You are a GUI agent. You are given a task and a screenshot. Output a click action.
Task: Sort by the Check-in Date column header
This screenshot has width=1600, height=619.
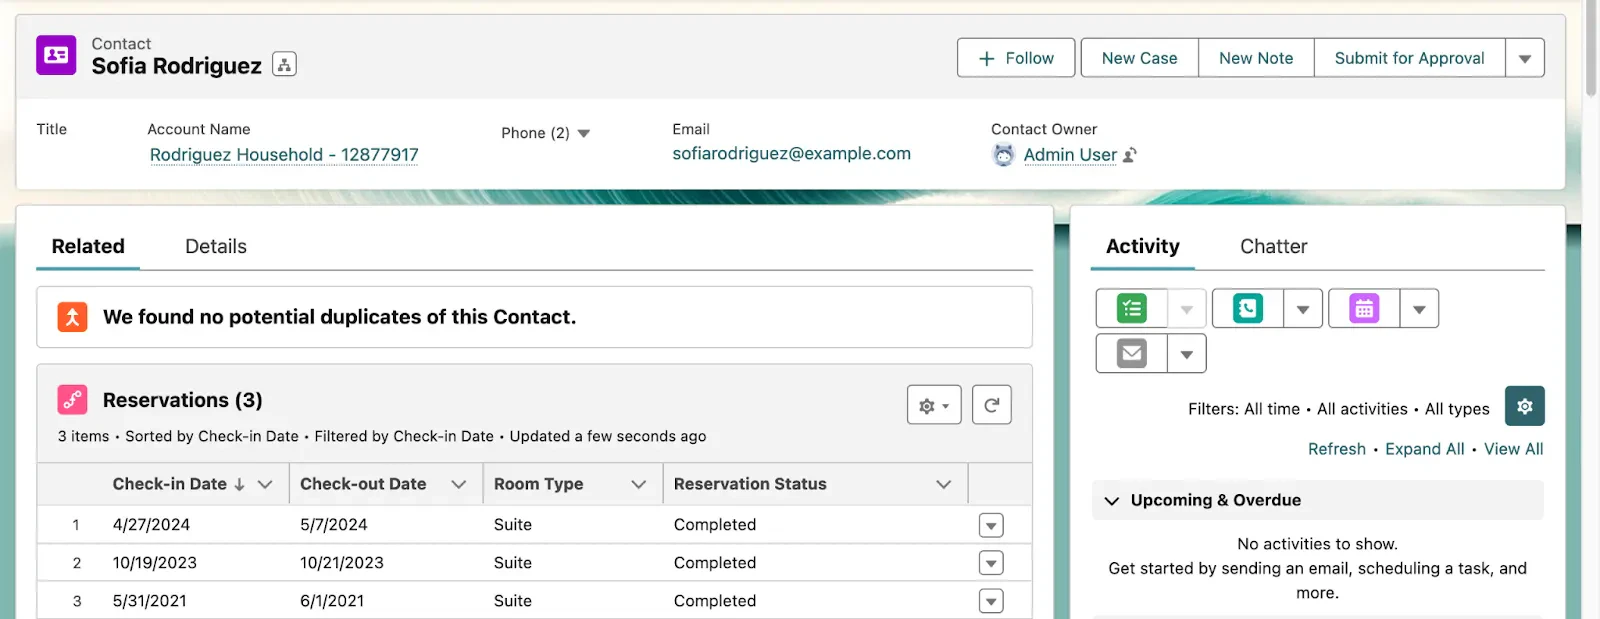(x=169, y=484)
